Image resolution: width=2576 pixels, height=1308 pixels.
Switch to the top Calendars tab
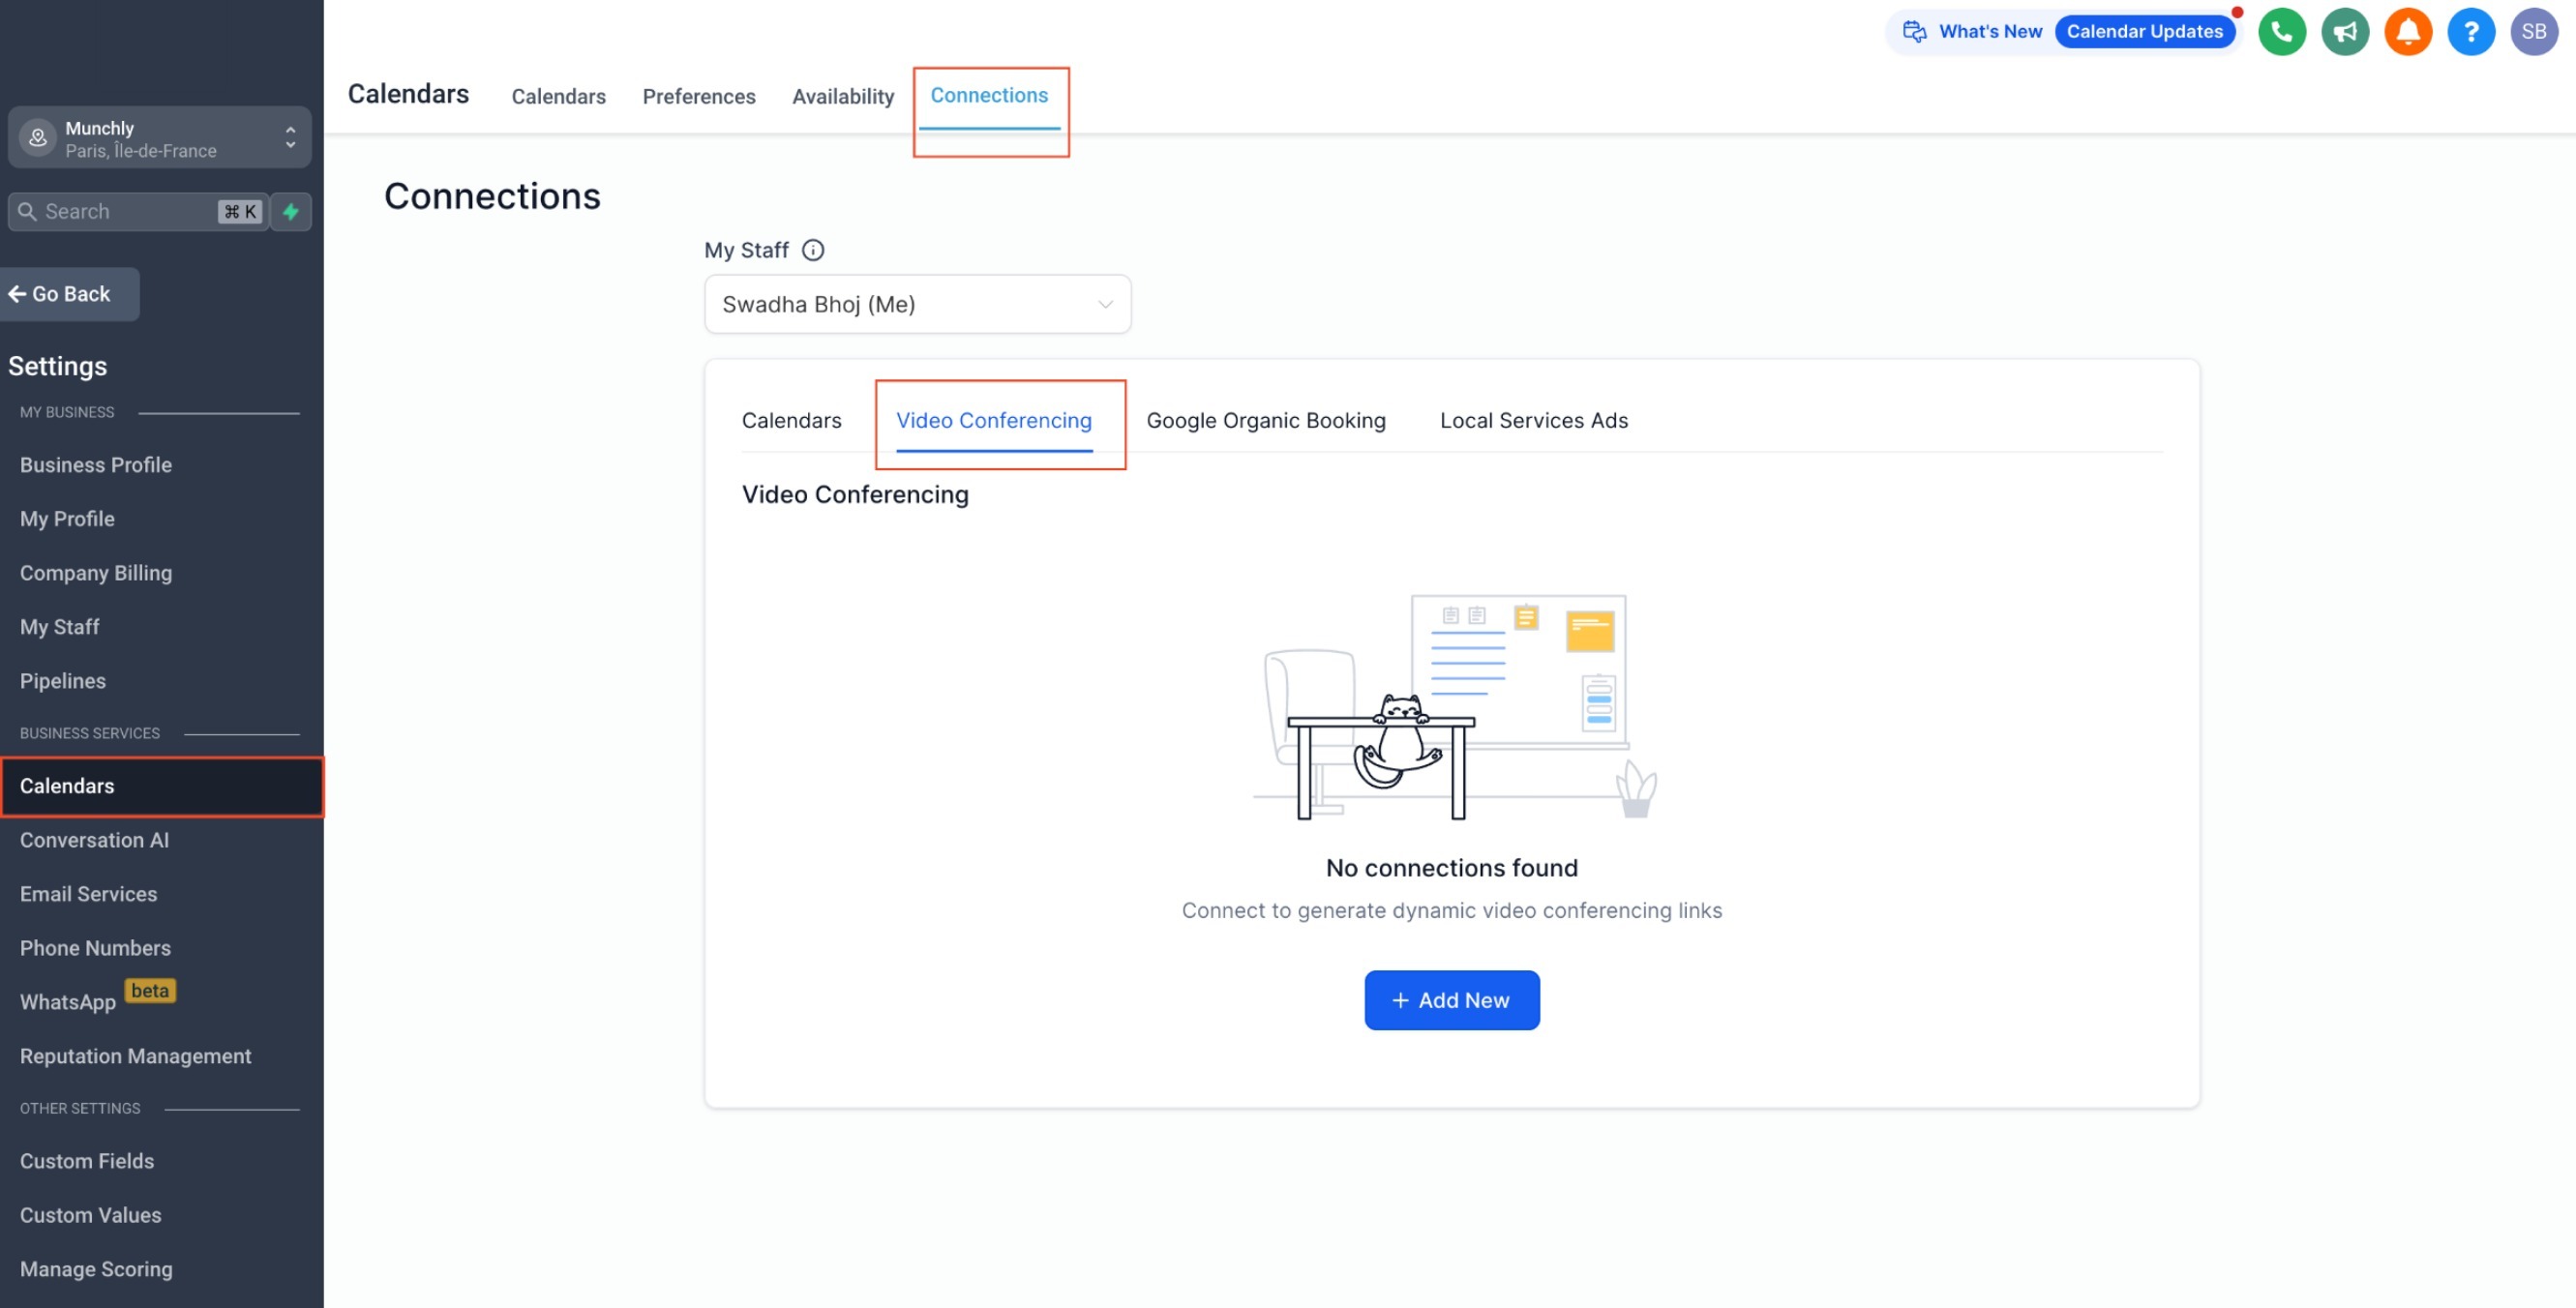click(x=558, y=97)
